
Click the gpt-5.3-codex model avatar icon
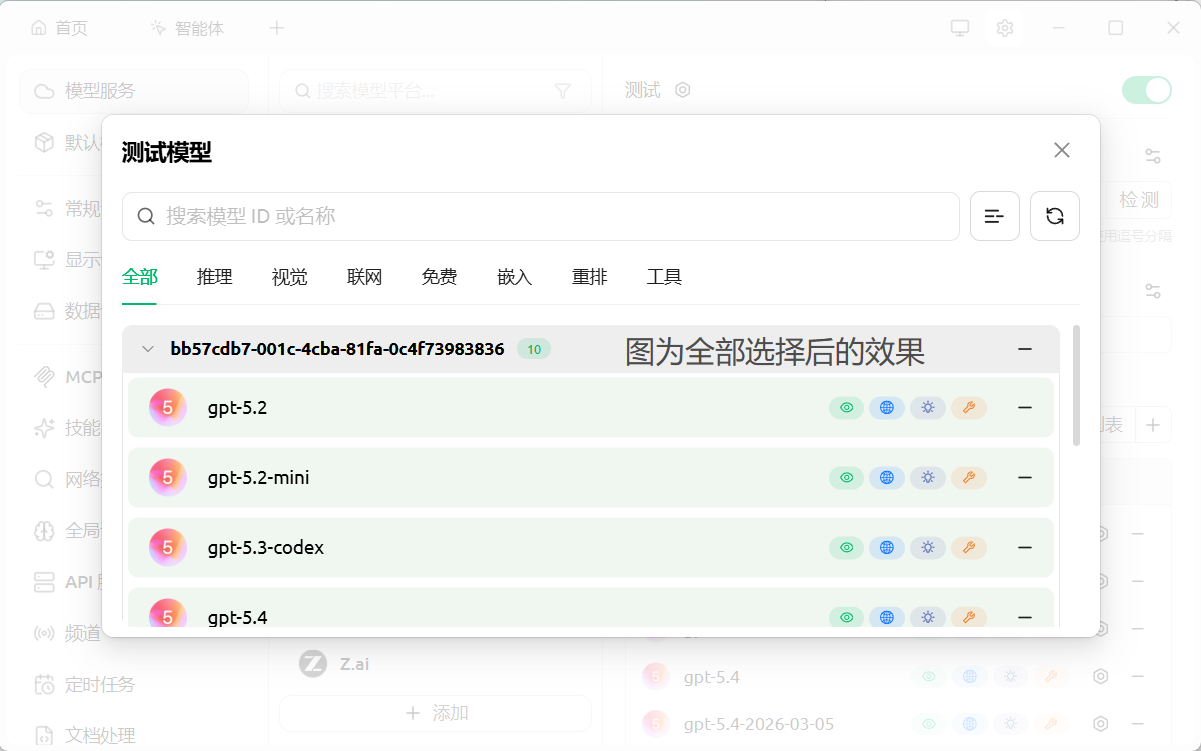(x=168, y=547)
